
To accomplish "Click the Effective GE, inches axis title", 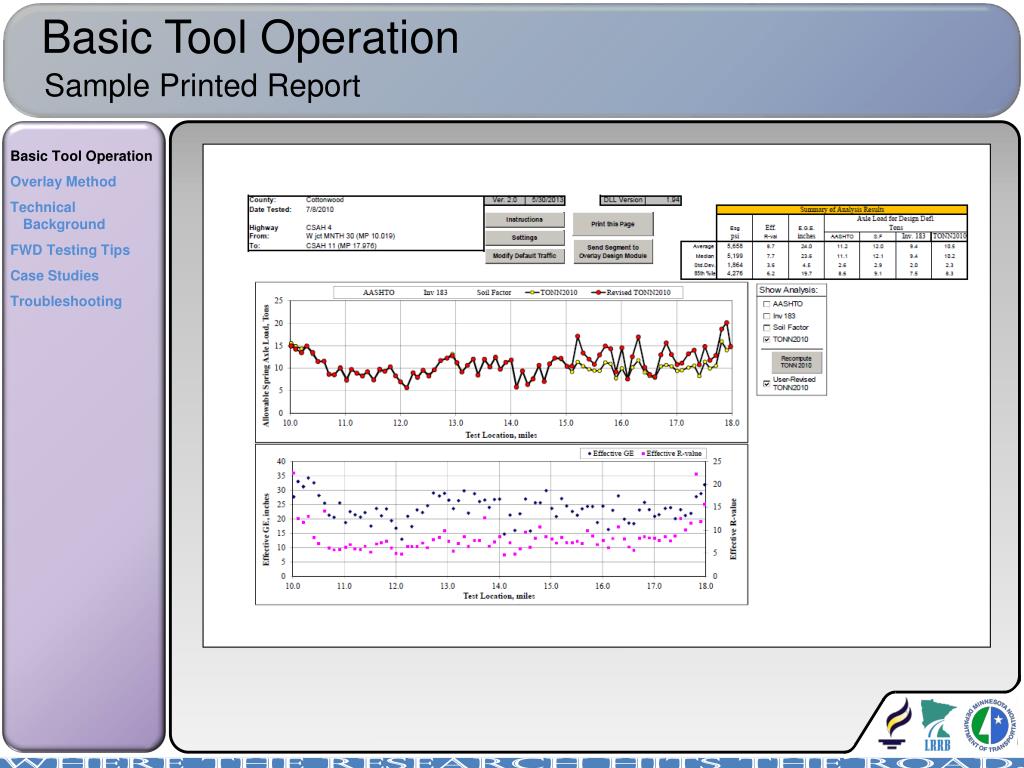I will [x=266, y=529].
